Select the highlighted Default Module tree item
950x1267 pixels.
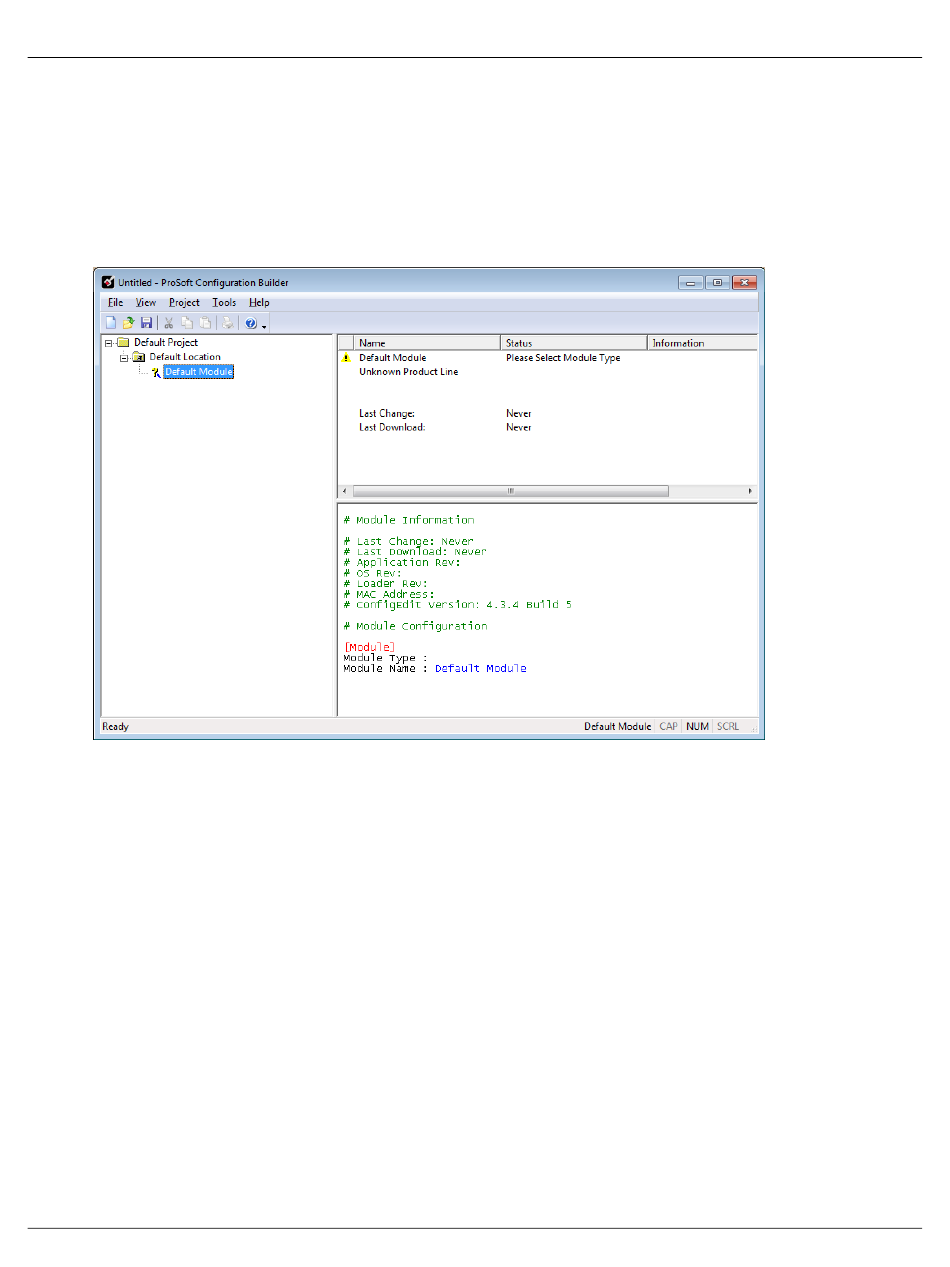tap(199, 372)
